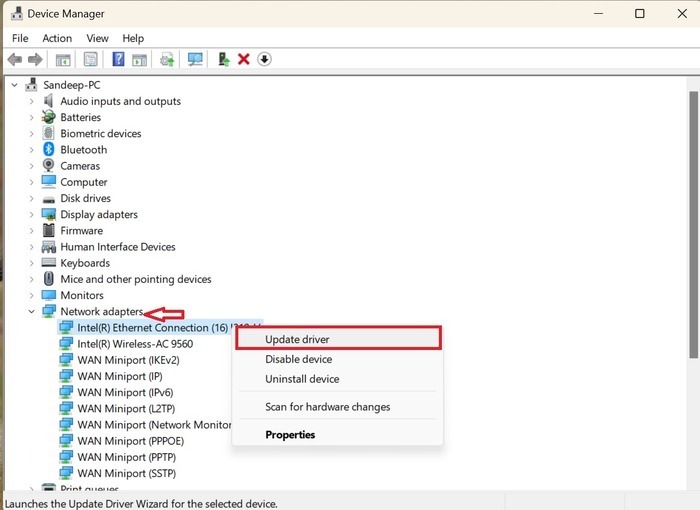Click the forward arrow toolbar icon
Screen dimensions: 700x510
(x=35, y=59)
